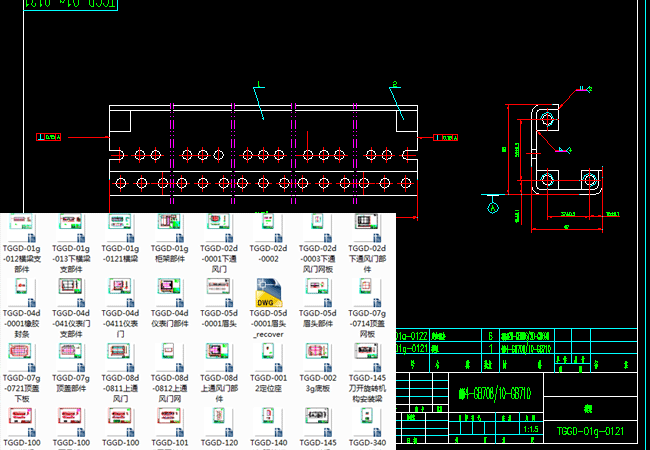
Task: Open the TGGD-08d-0811 上通风门 file
Action: tap(120, 352)
